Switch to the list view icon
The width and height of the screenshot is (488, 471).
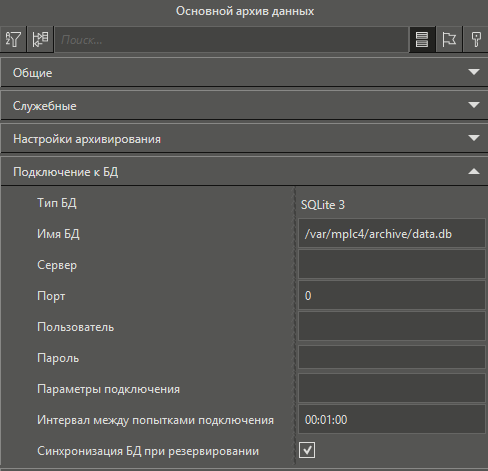(422, 39)
